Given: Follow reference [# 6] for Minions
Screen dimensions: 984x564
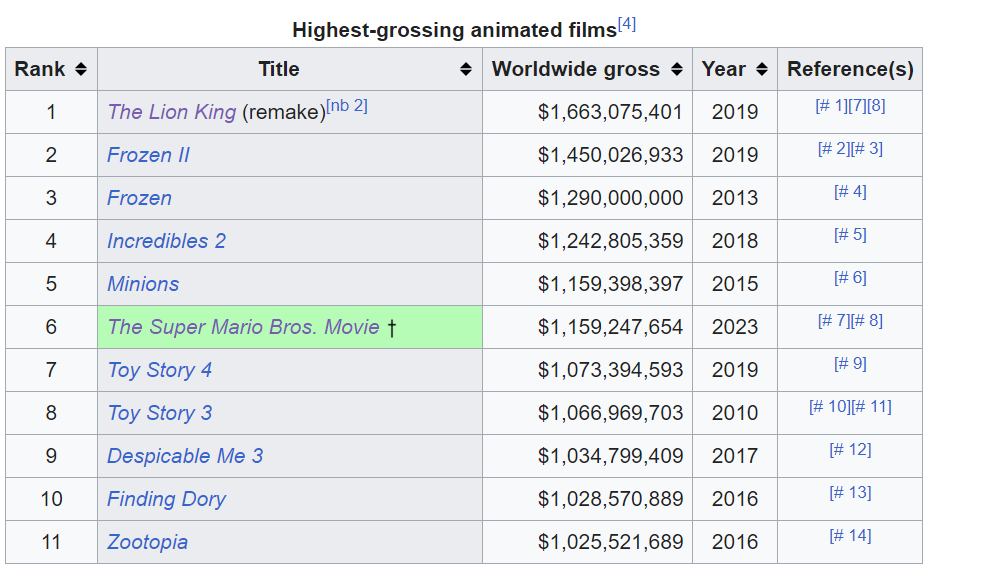Looking at the screenshot, I should pos(850,277).
